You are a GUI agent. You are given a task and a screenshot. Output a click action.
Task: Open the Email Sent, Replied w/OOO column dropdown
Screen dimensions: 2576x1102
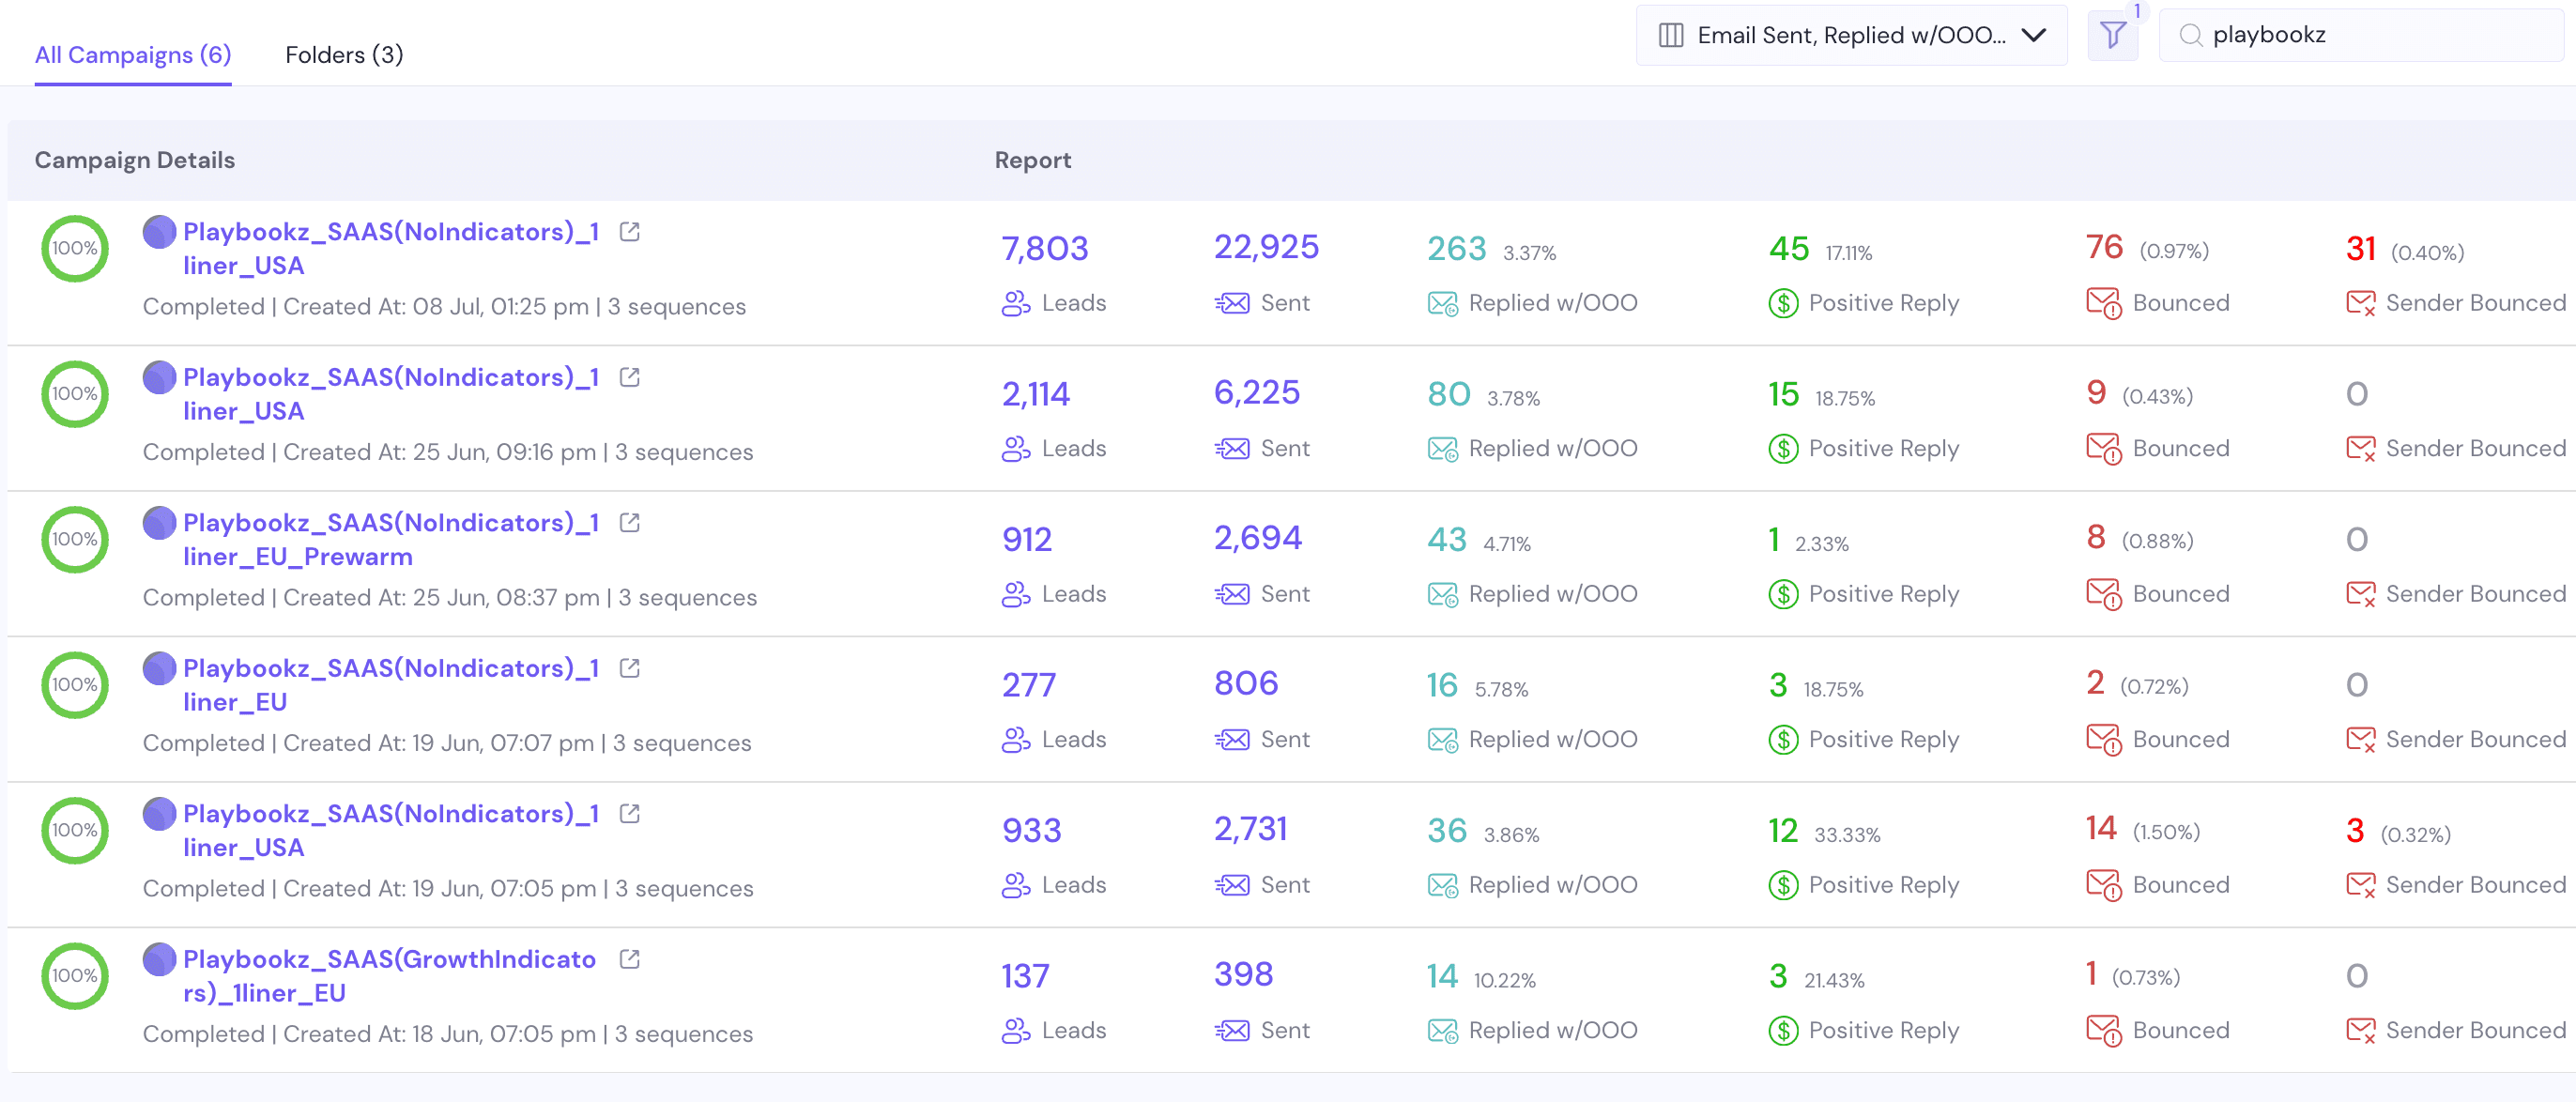pos(1850,35)
